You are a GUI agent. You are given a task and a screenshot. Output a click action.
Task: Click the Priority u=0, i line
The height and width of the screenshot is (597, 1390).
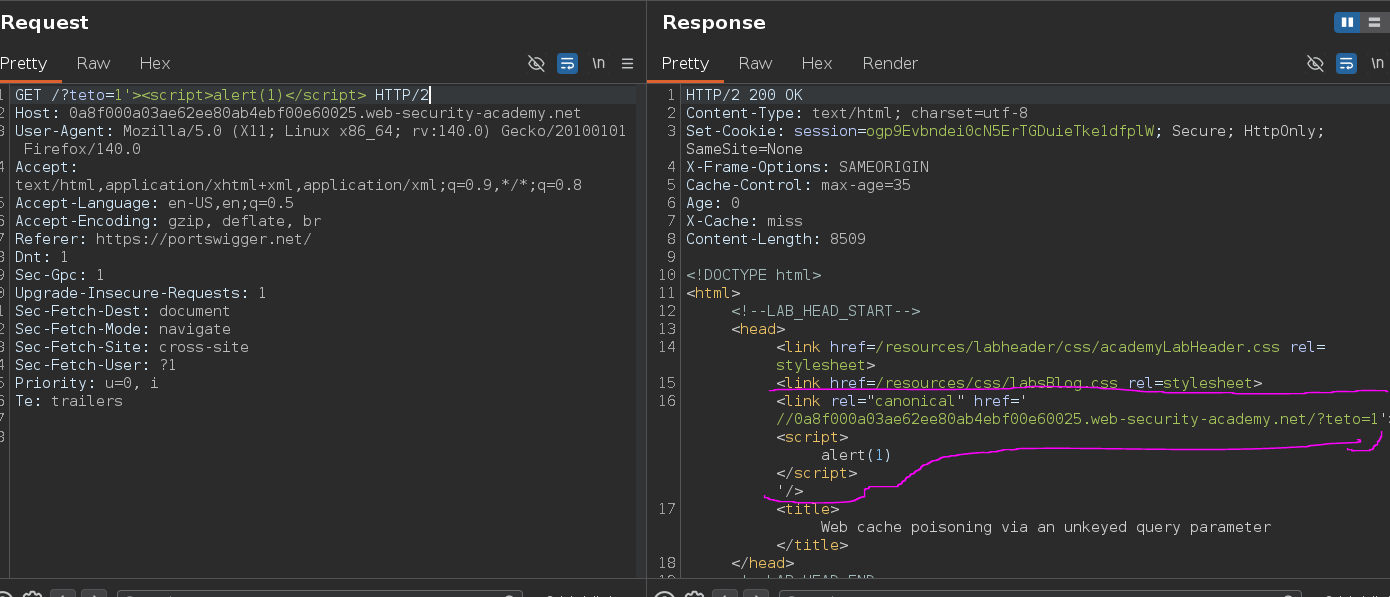(87, 383)
